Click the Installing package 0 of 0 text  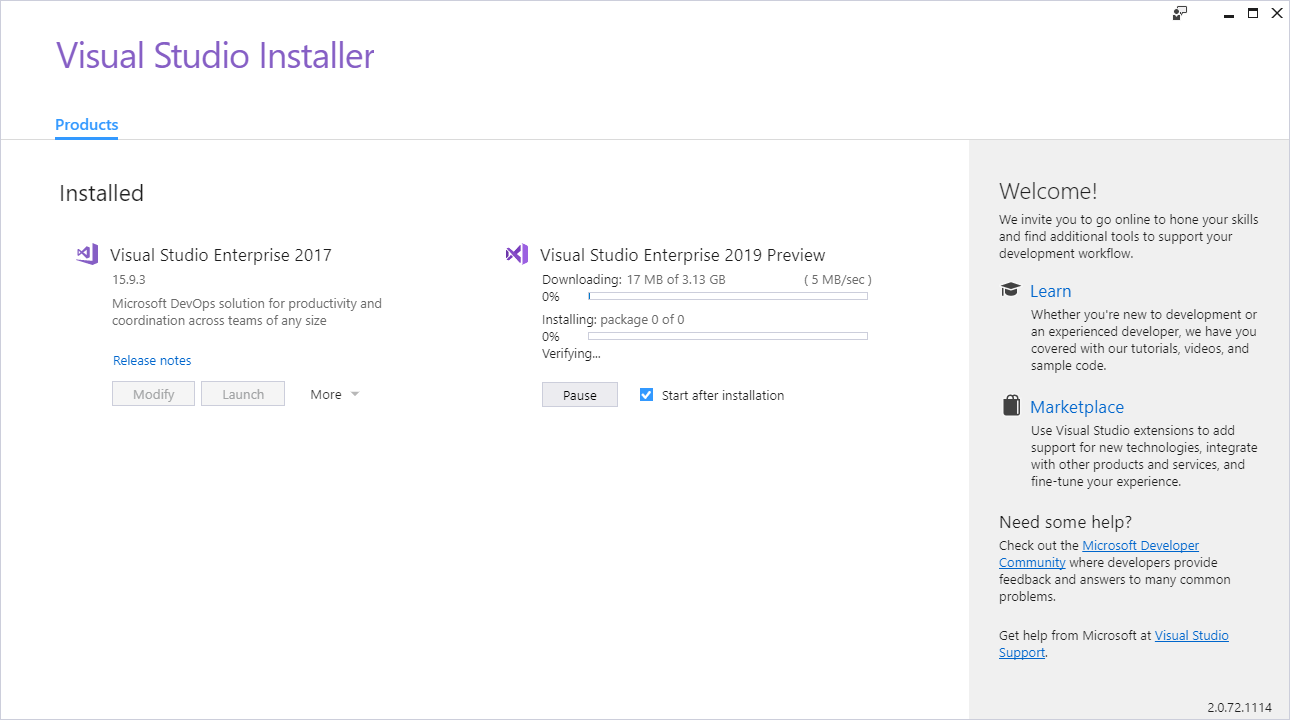point(613,320)
